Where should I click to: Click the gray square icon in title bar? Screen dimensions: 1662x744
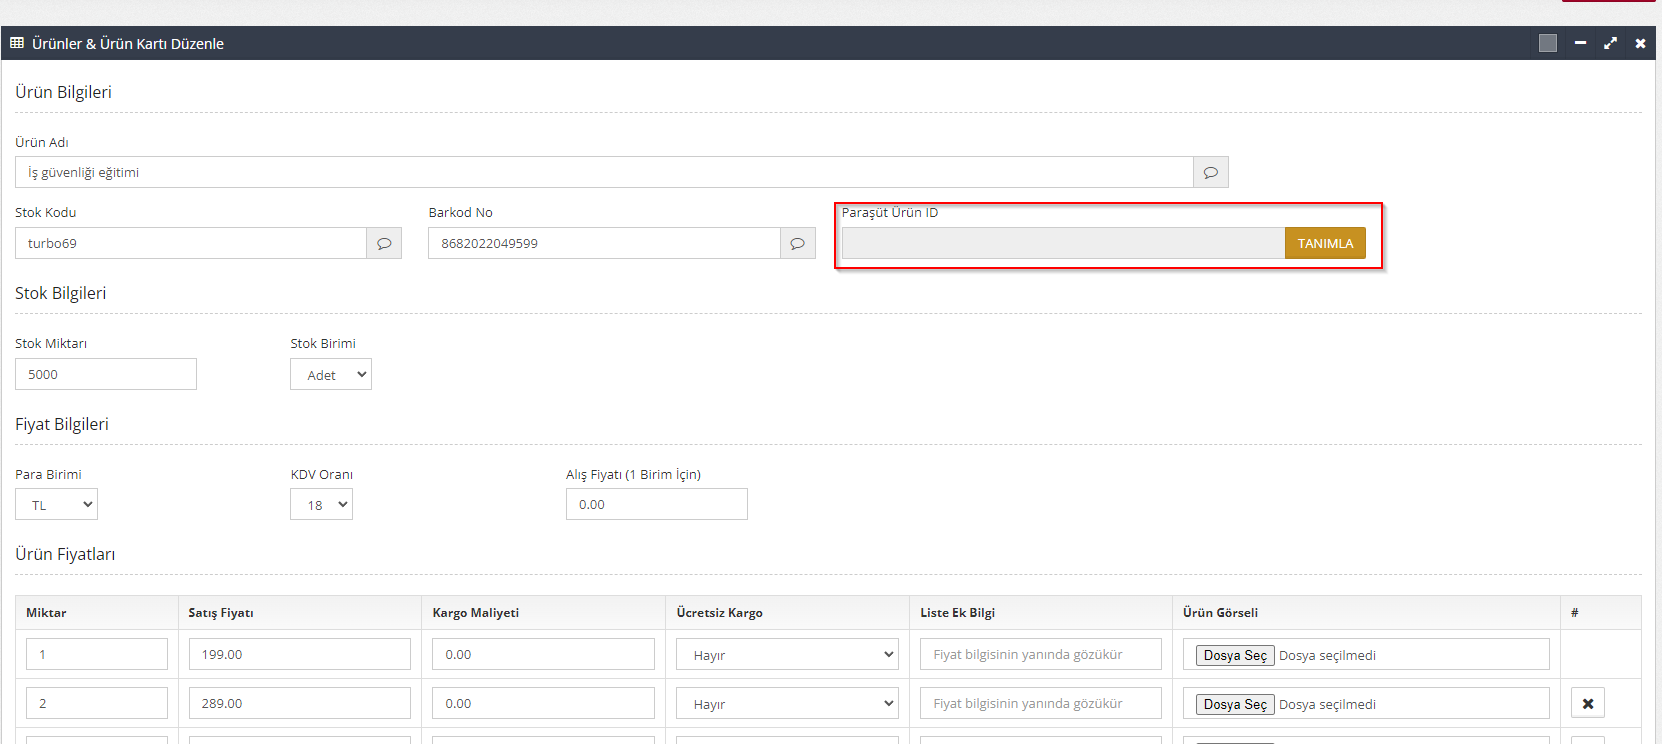1547,43
